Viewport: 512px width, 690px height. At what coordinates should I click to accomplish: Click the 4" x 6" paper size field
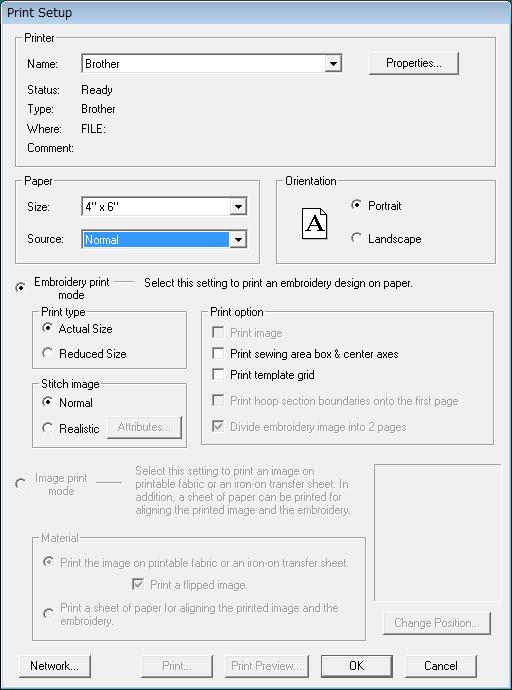pyautogui.click(x=156, y=206)
